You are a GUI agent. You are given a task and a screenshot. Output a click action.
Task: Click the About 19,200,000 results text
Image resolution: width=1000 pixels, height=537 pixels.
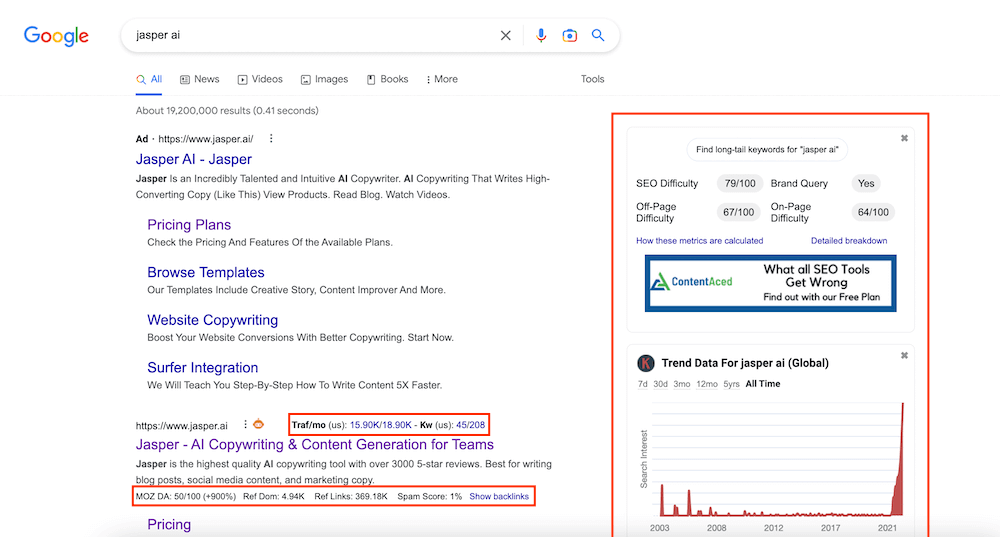(227, 110)
